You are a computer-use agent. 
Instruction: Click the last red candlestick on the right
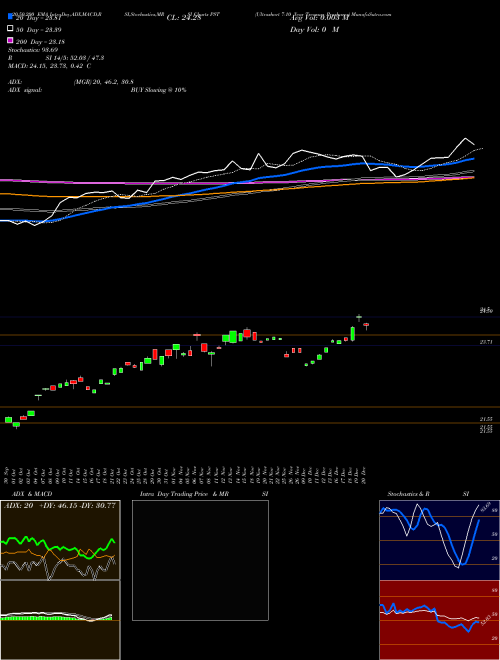[366, 325]
